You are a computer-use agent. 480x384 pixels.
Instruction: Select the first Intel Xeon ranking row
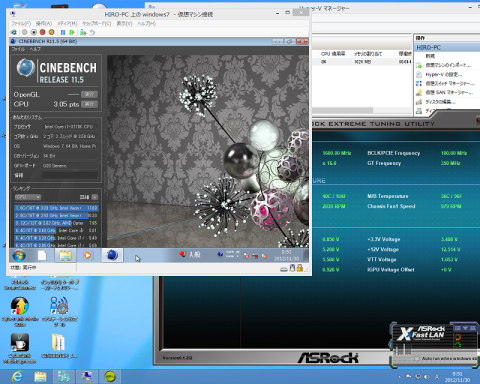(x=56, y=208)
